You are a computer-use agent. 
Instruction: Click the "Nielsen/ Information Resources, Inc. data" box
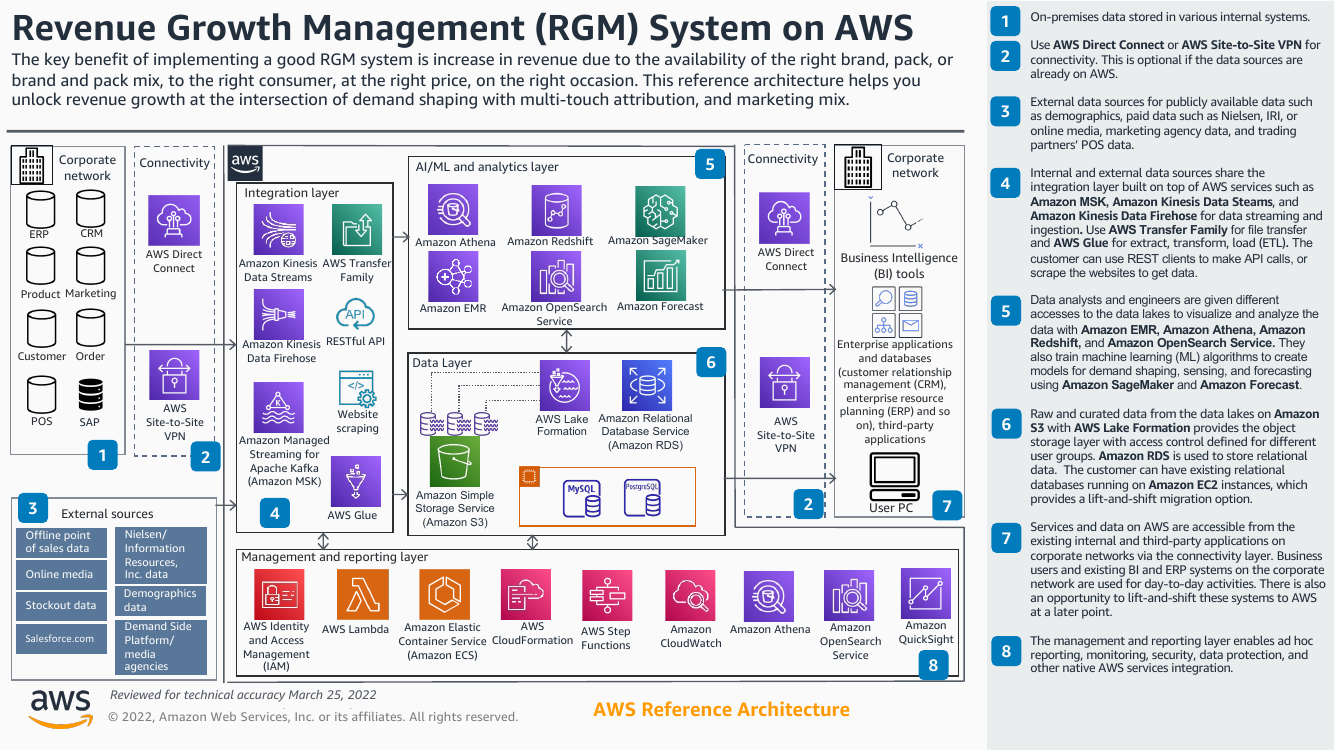[161, 555]
